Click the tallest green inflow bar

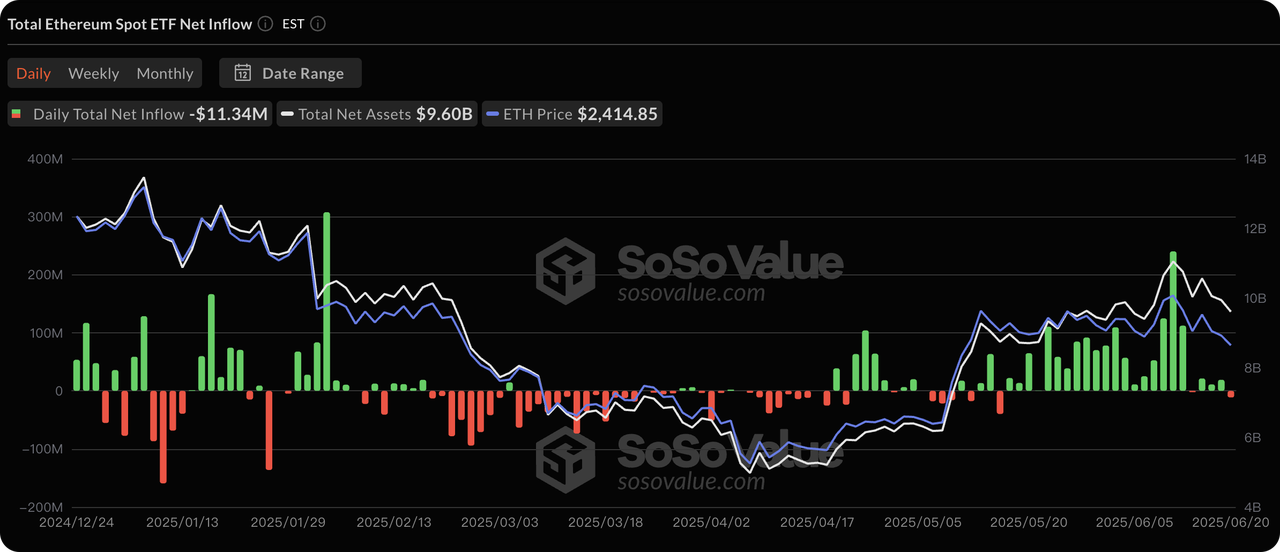click(x=326, y=300)
